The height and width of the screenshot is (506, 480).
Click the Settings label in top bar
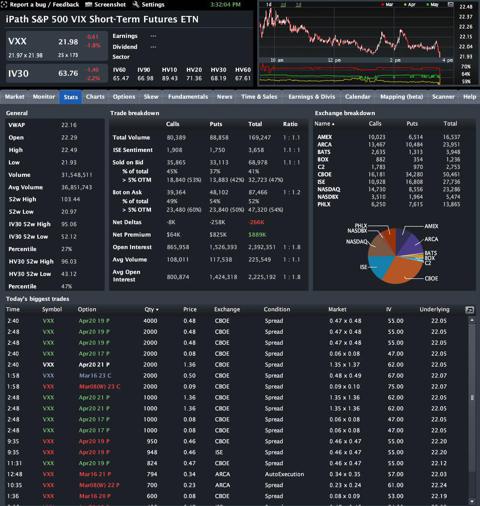point(153,5)
